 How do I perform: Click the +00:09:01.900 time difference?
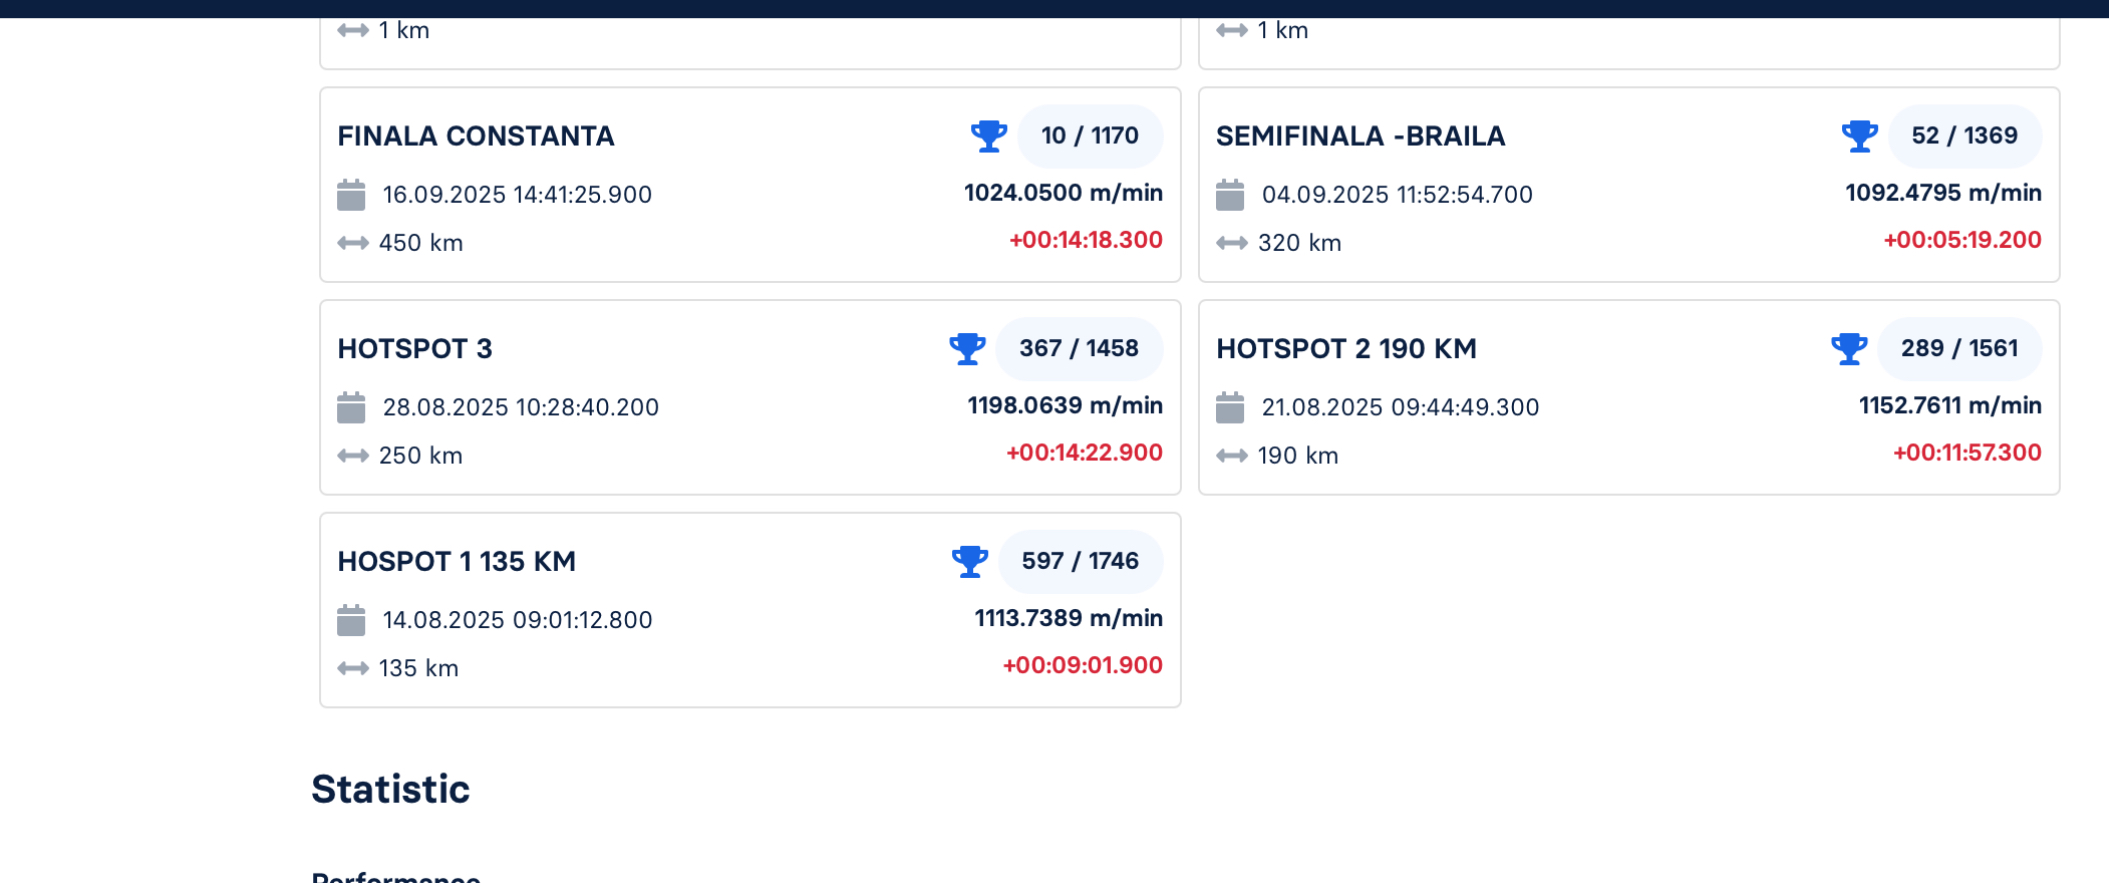coord(1082,666)
